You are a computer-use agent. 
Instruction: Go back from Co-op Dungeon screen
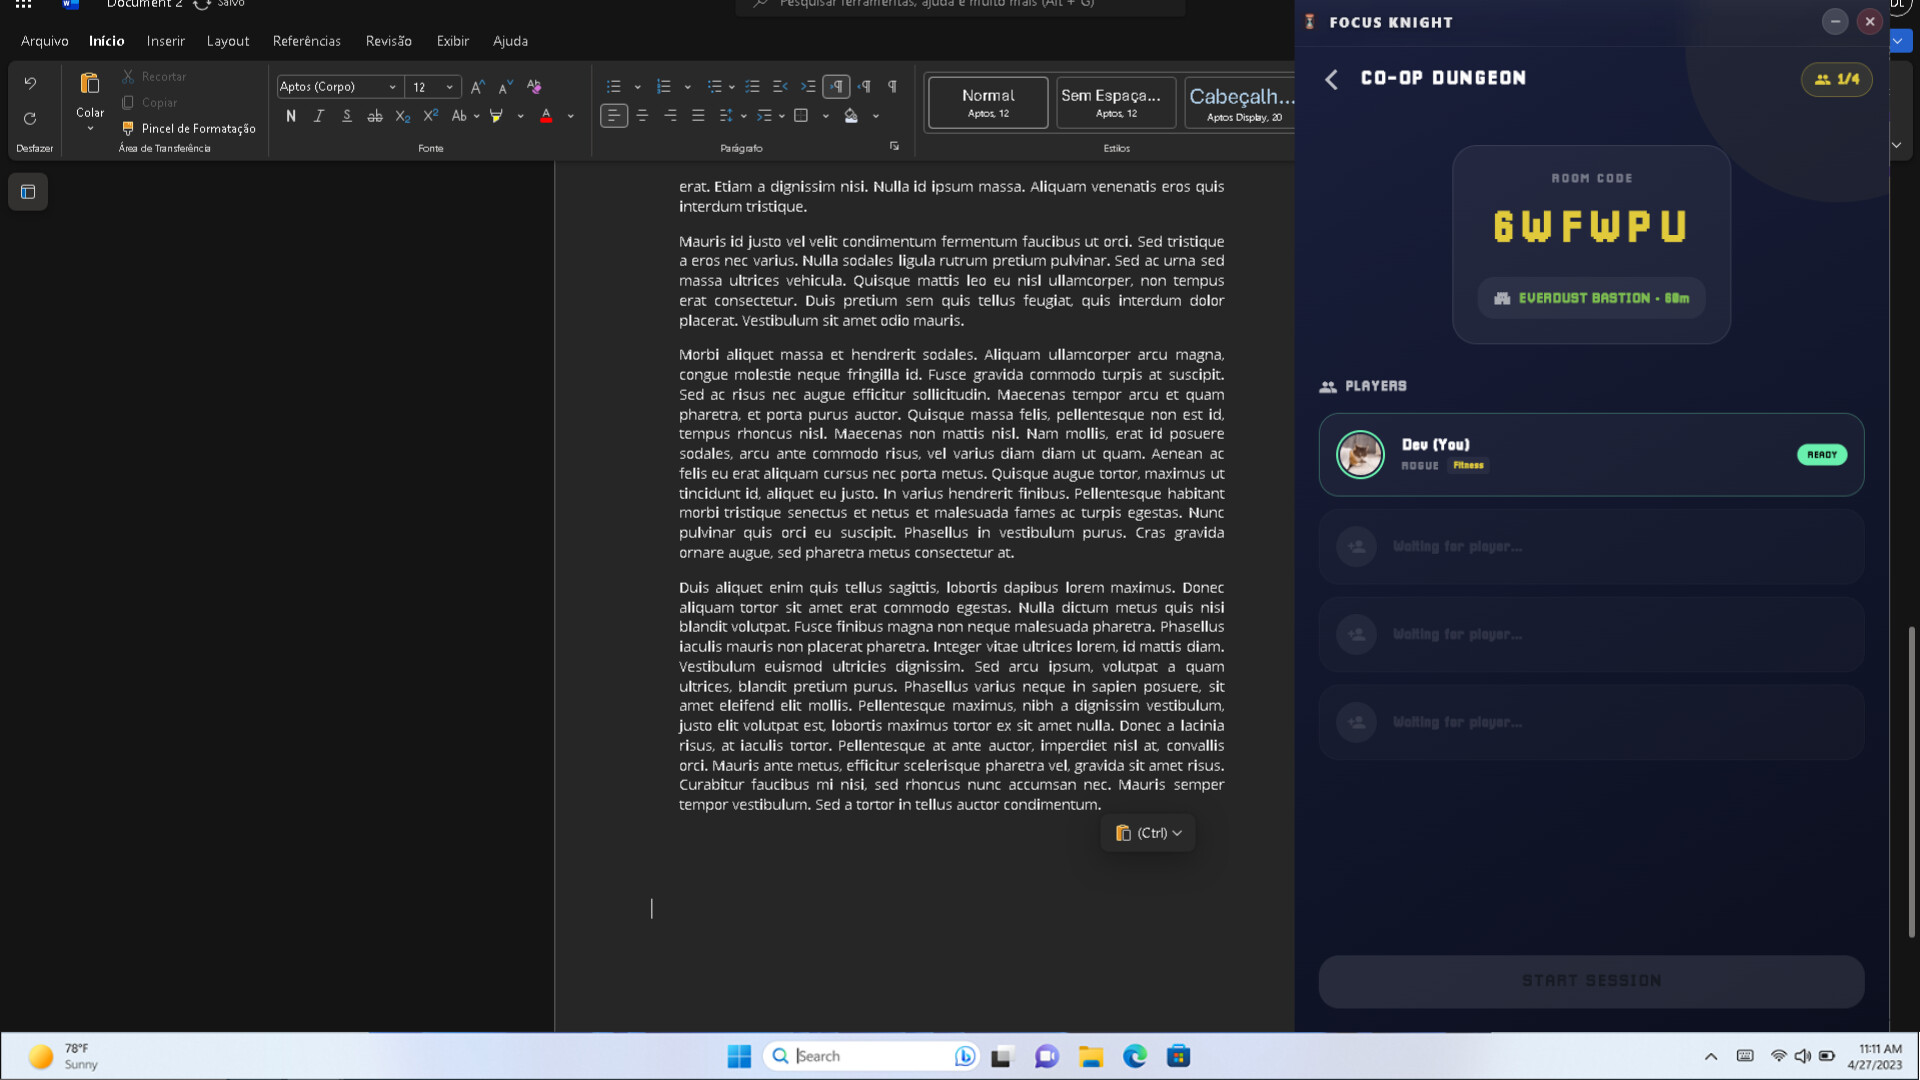[x=1331, y=79]
